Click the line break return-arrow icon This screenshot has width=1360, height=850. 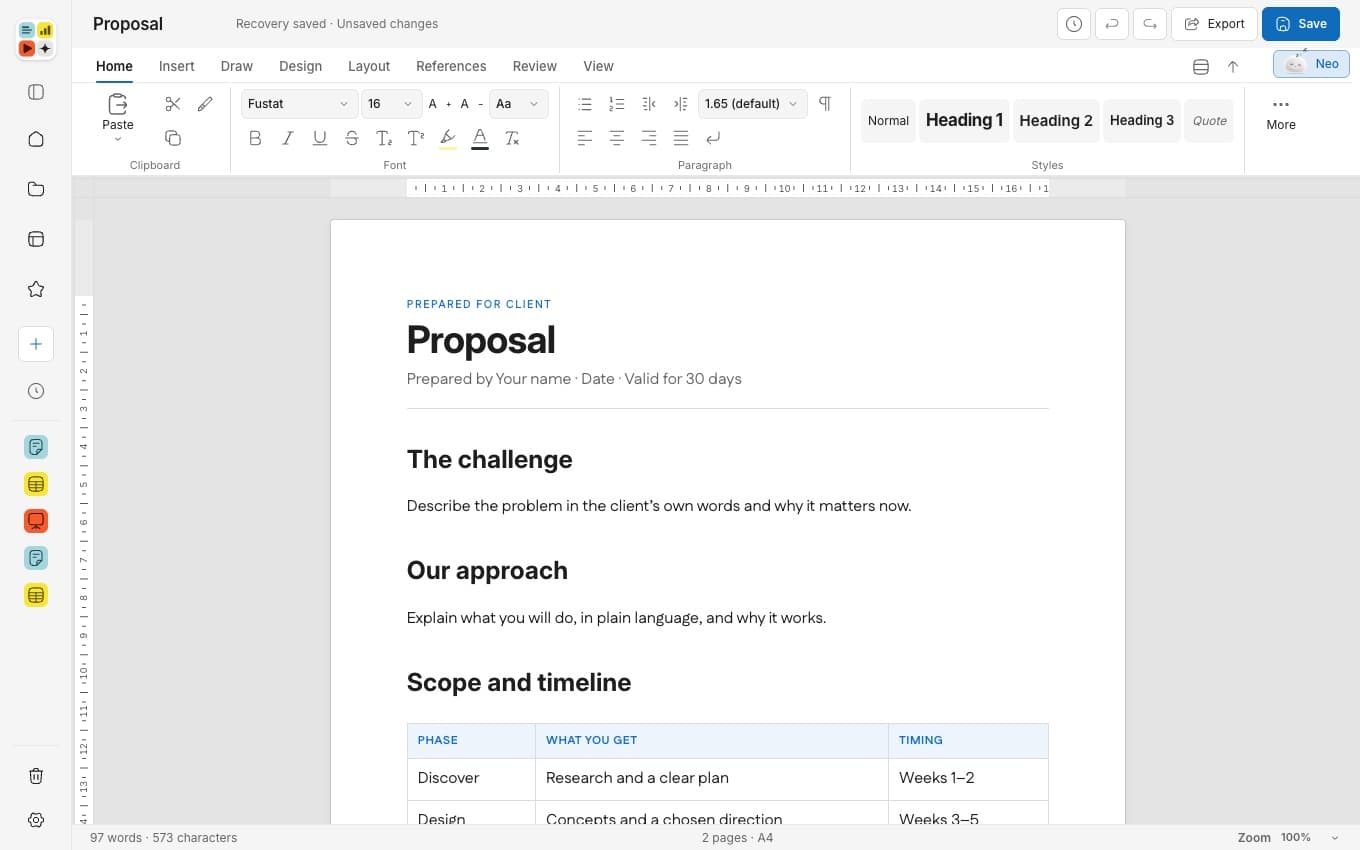(713, 138)
